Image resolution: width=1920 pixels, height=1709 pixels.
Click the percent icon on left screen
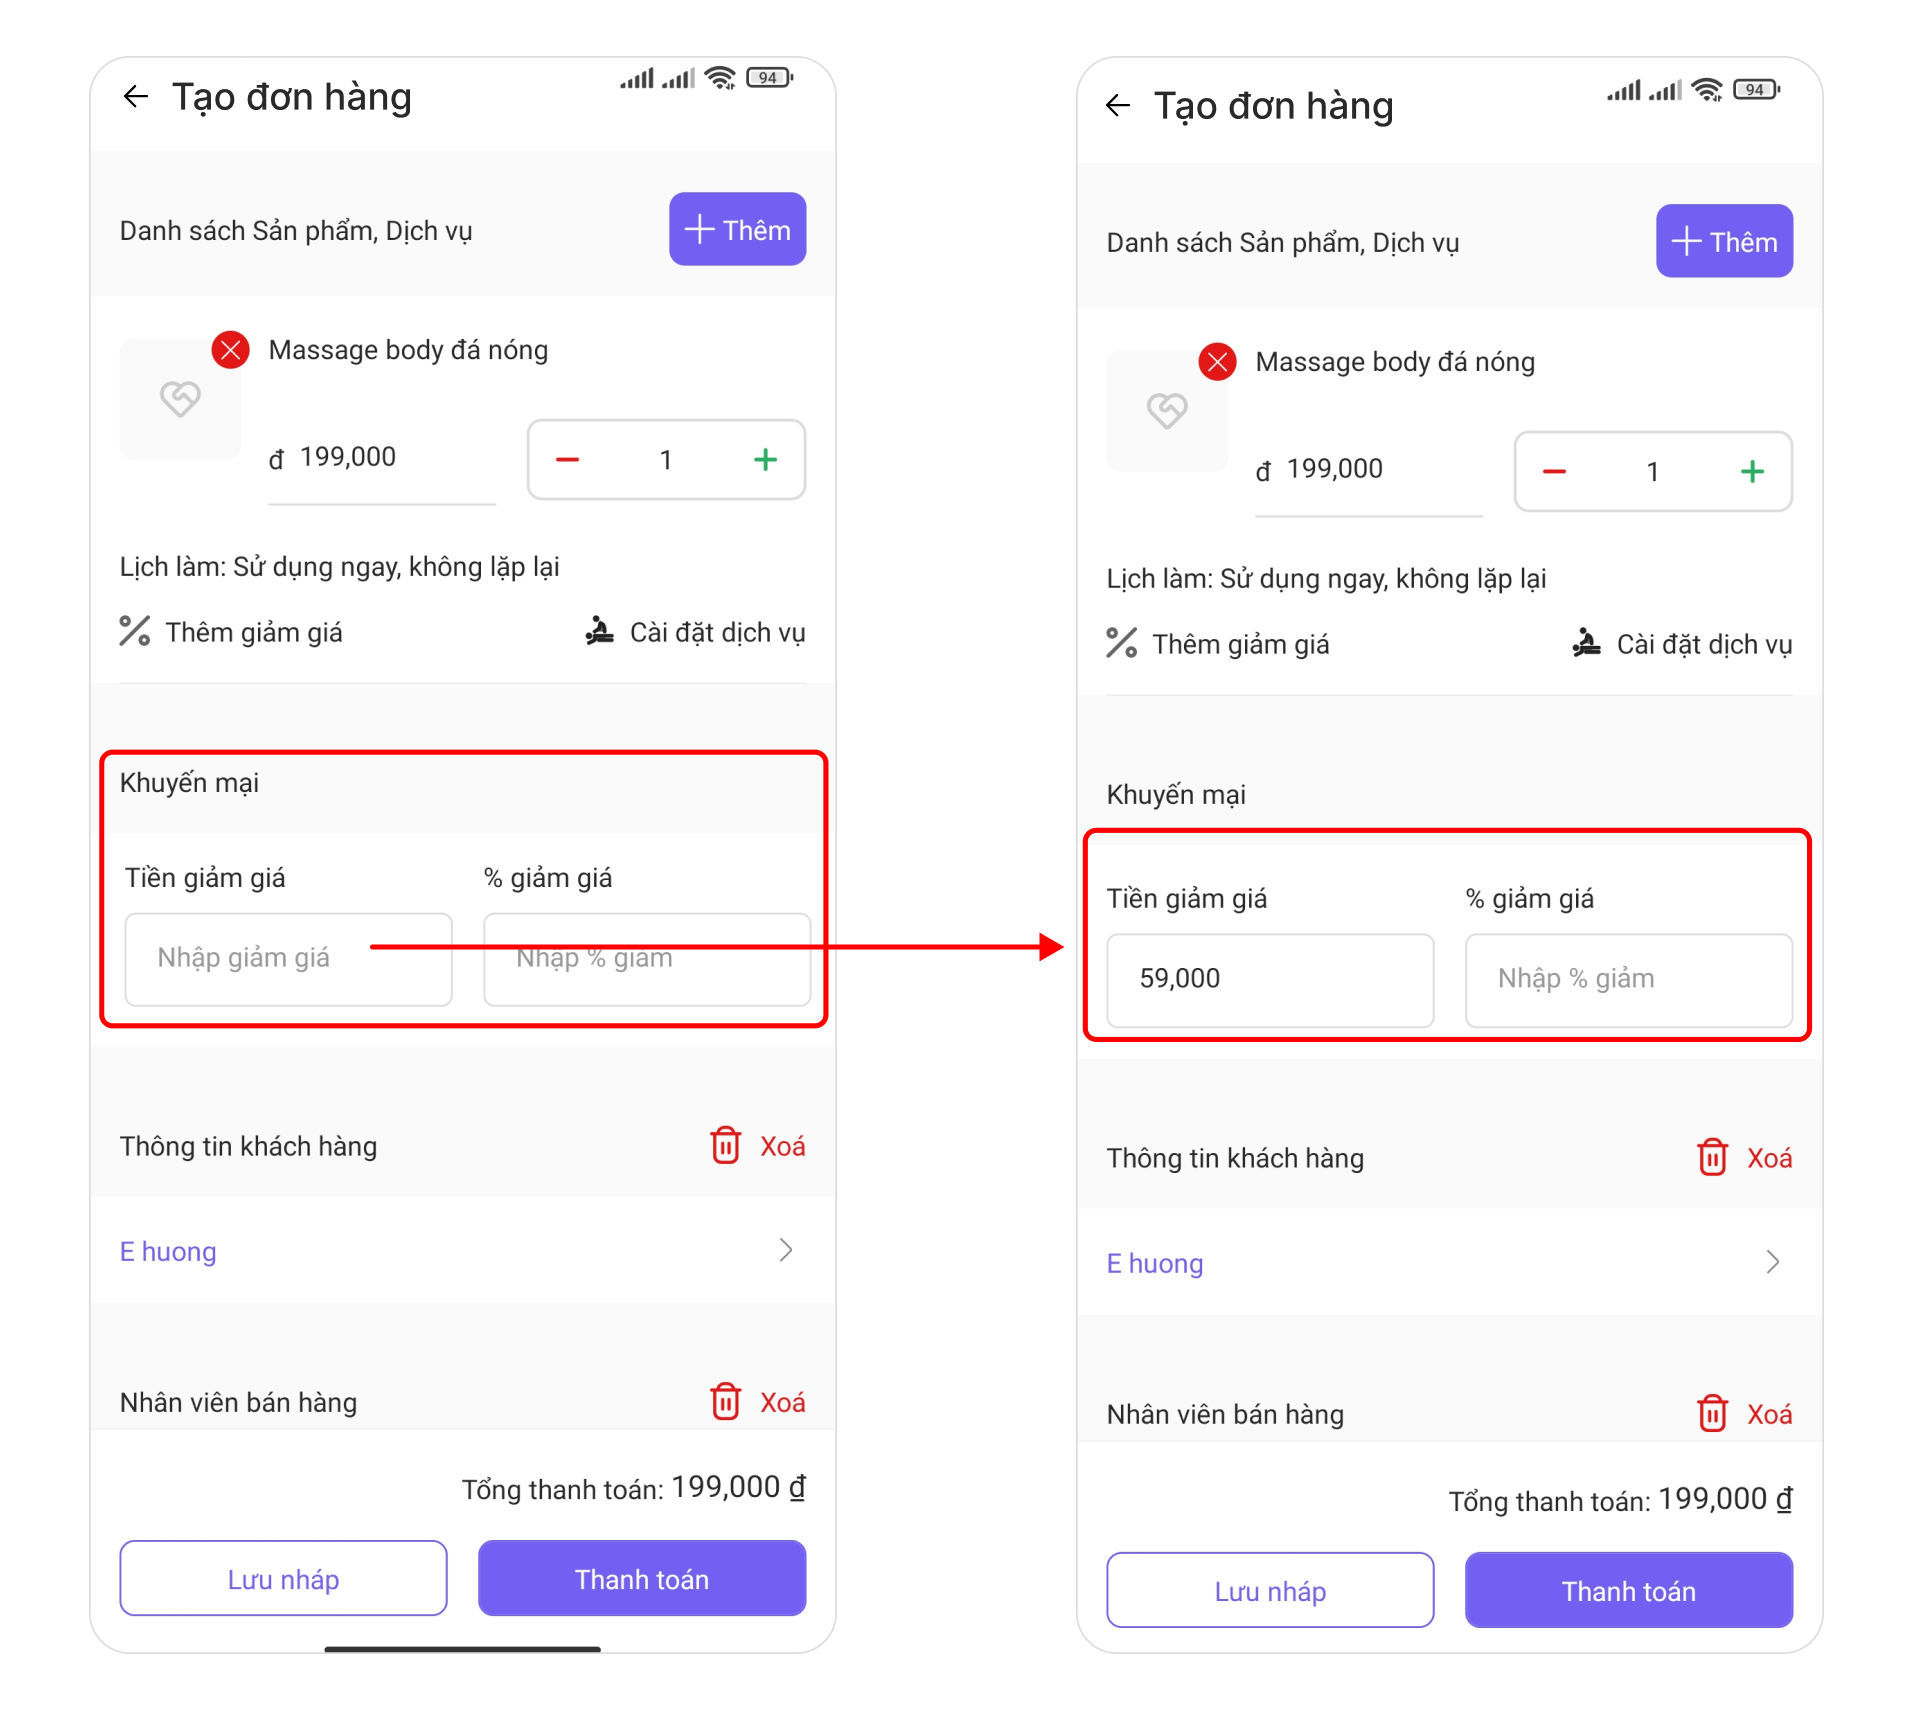[135, 631]
